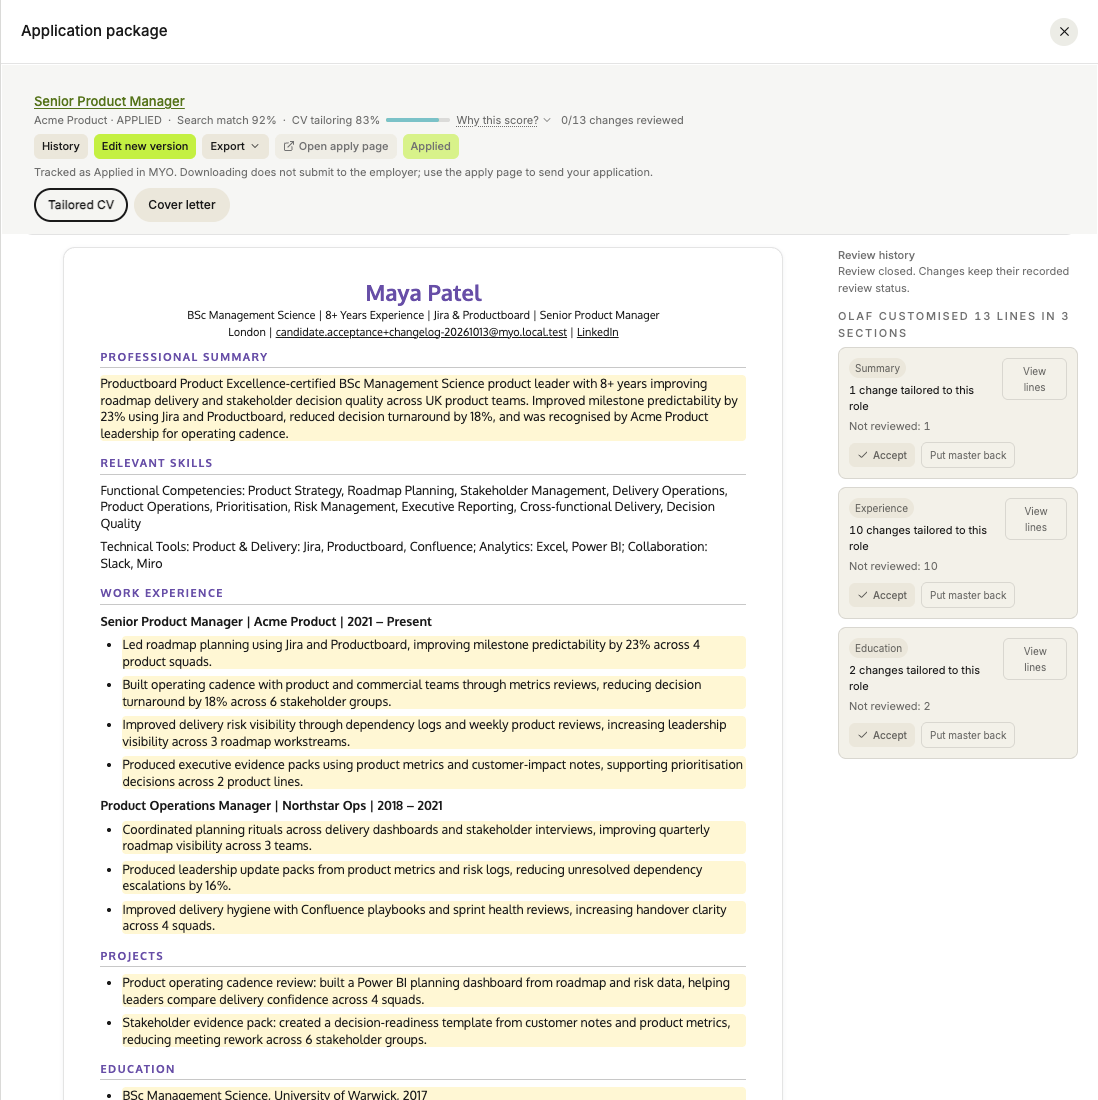Put master back for Summary section
The height and width of the screenshot is (1100, 1098).
click(968, 455)
